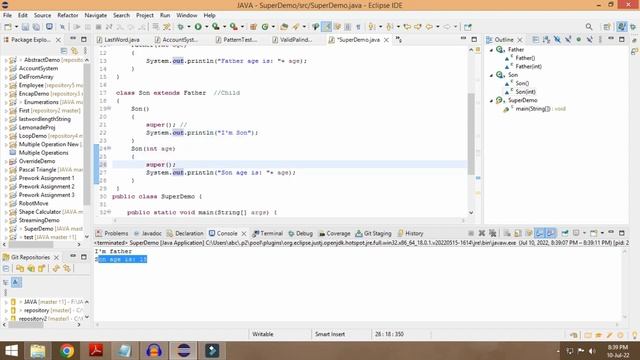Click the Debug bug icon in the toolbar
Screen dimensions: 640x360
tap(180, 27)
